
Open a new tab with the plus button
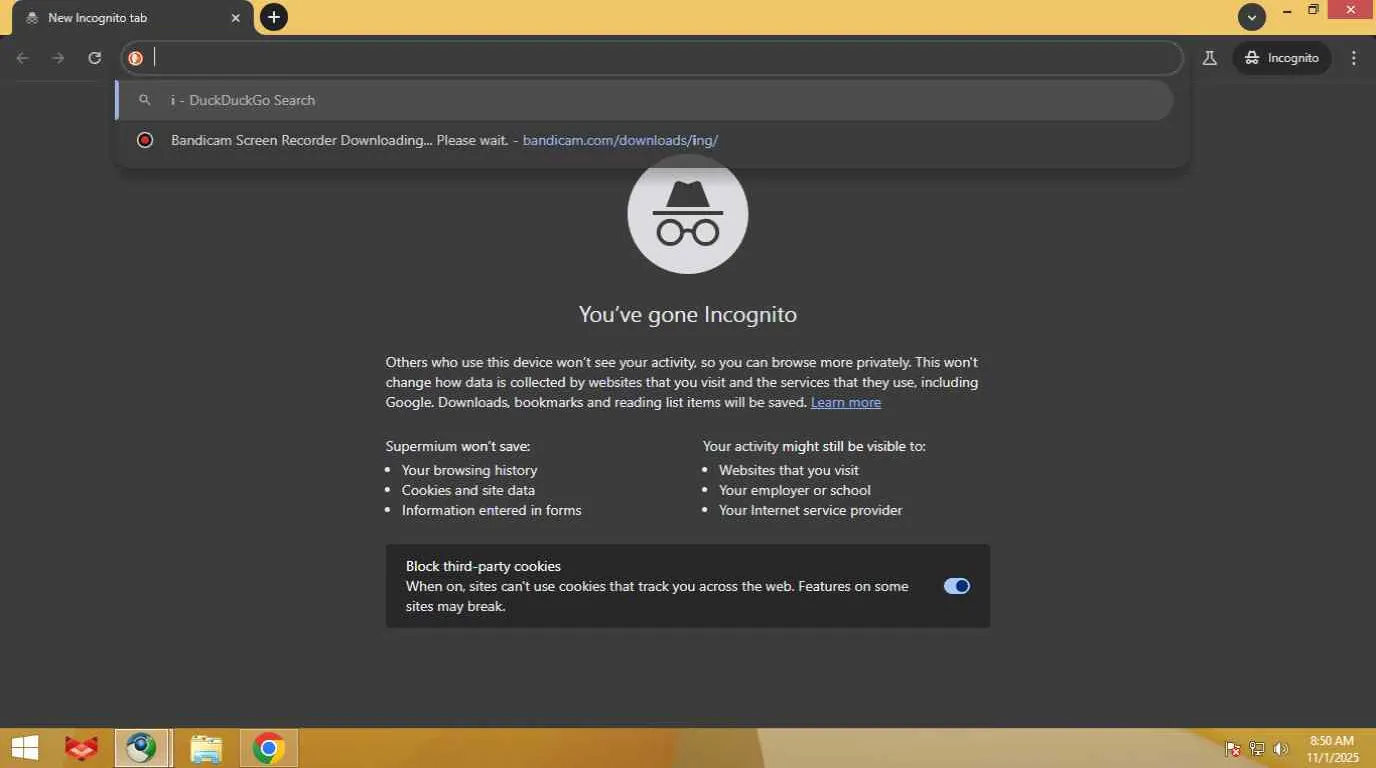point(273,17)
